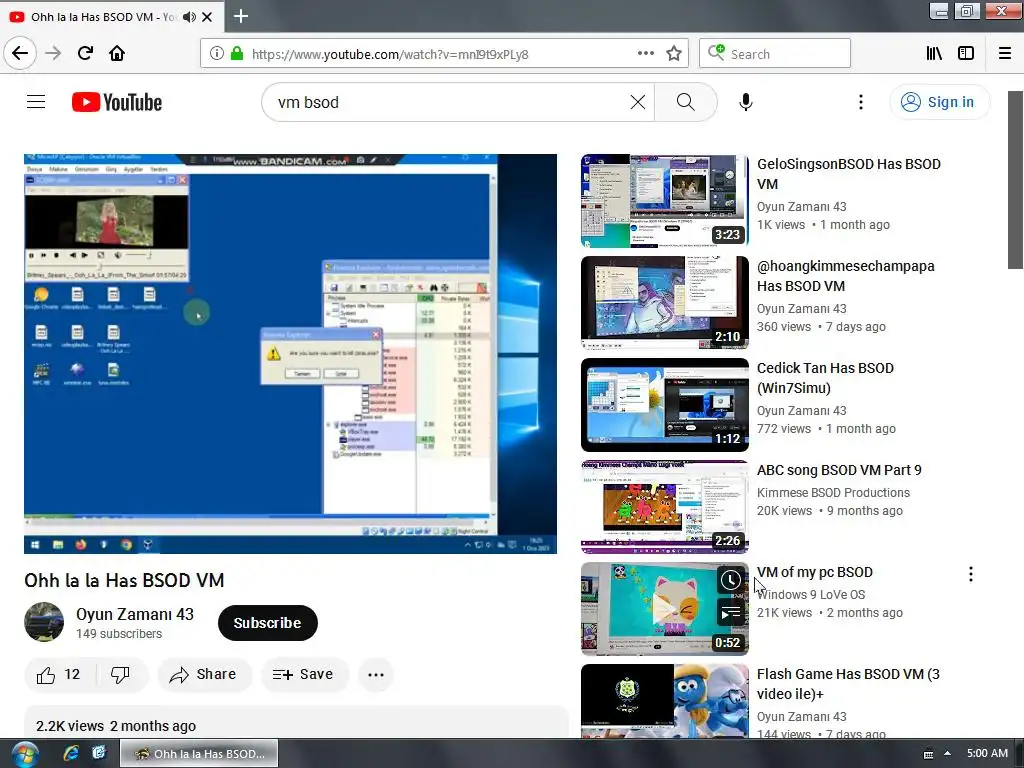This screenshot has width=1024, height=768.
Task: Open 'Cedick Tan Has BSOD (Win7Simu)' title
Action: point(825,377)
